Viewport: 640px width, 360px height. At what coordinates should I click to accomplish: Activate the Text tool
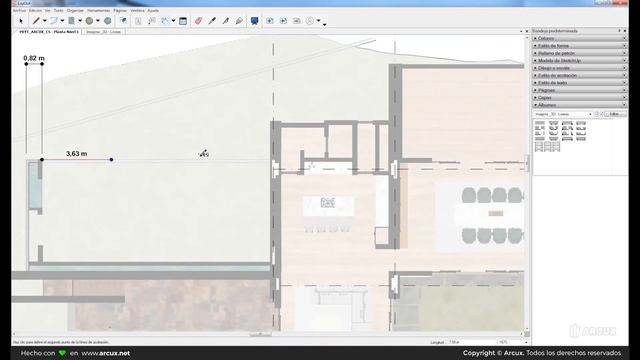pos(138,21)
